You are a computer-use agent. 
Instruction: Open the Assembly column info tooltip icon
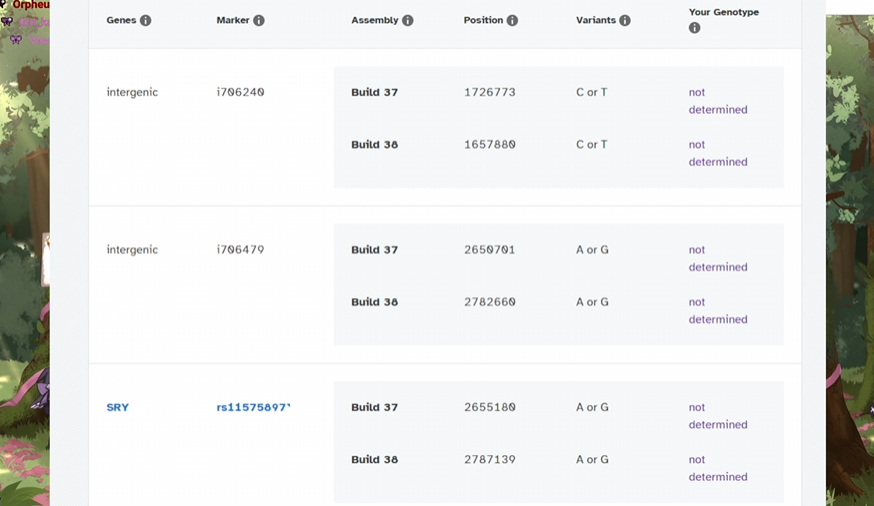tap(408, 21)
